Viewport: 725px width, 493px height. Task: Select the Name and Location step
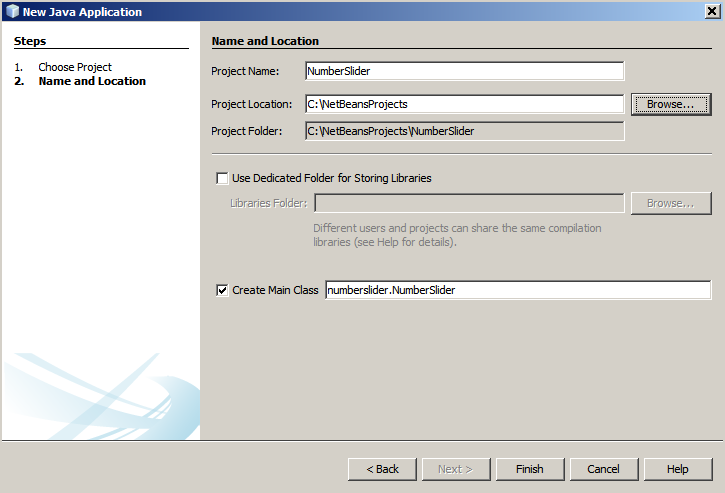[92, 81]
